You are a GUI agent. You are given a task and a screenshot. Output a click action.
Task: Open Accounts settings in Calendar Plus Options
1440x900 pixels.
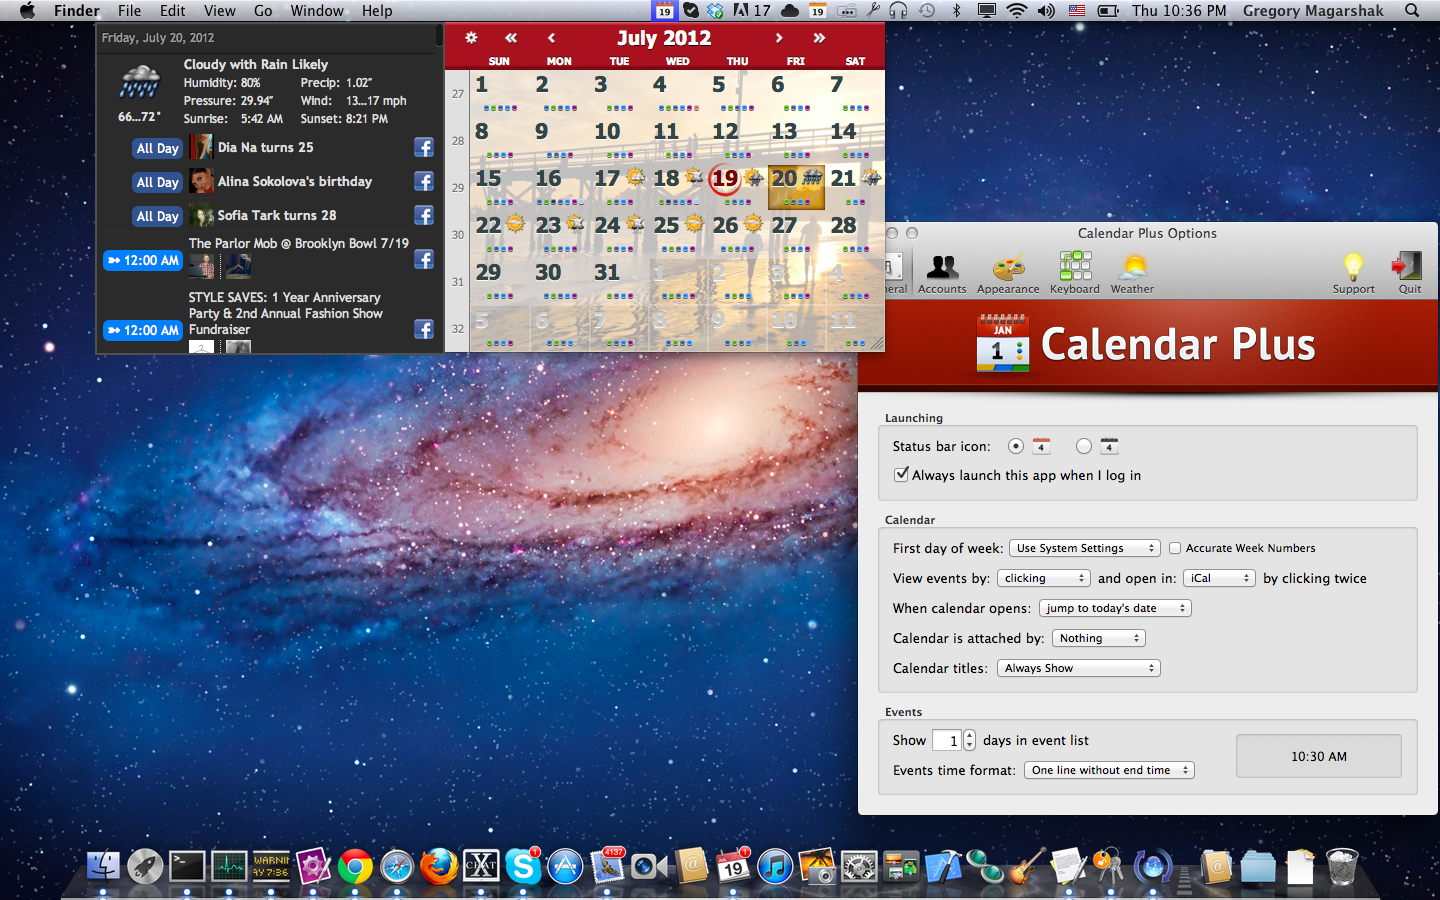coord(942,270)
